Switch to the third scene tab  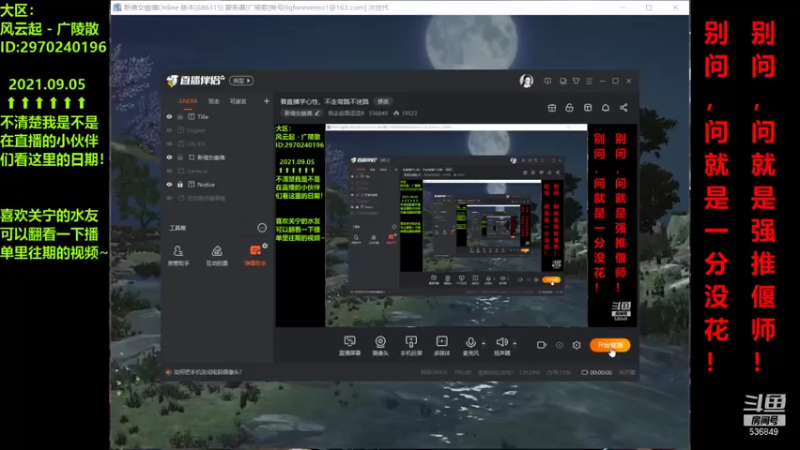238,102
